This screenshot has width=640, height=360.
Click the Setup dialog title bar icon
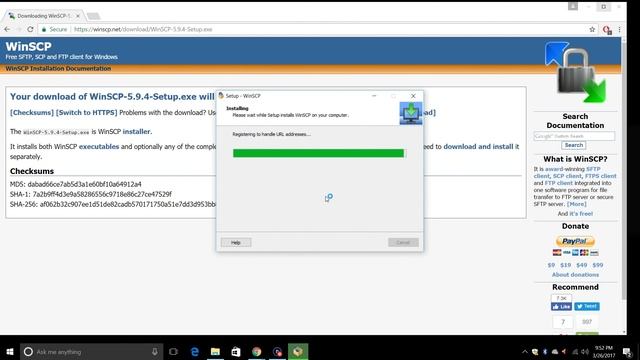[221, 96]
